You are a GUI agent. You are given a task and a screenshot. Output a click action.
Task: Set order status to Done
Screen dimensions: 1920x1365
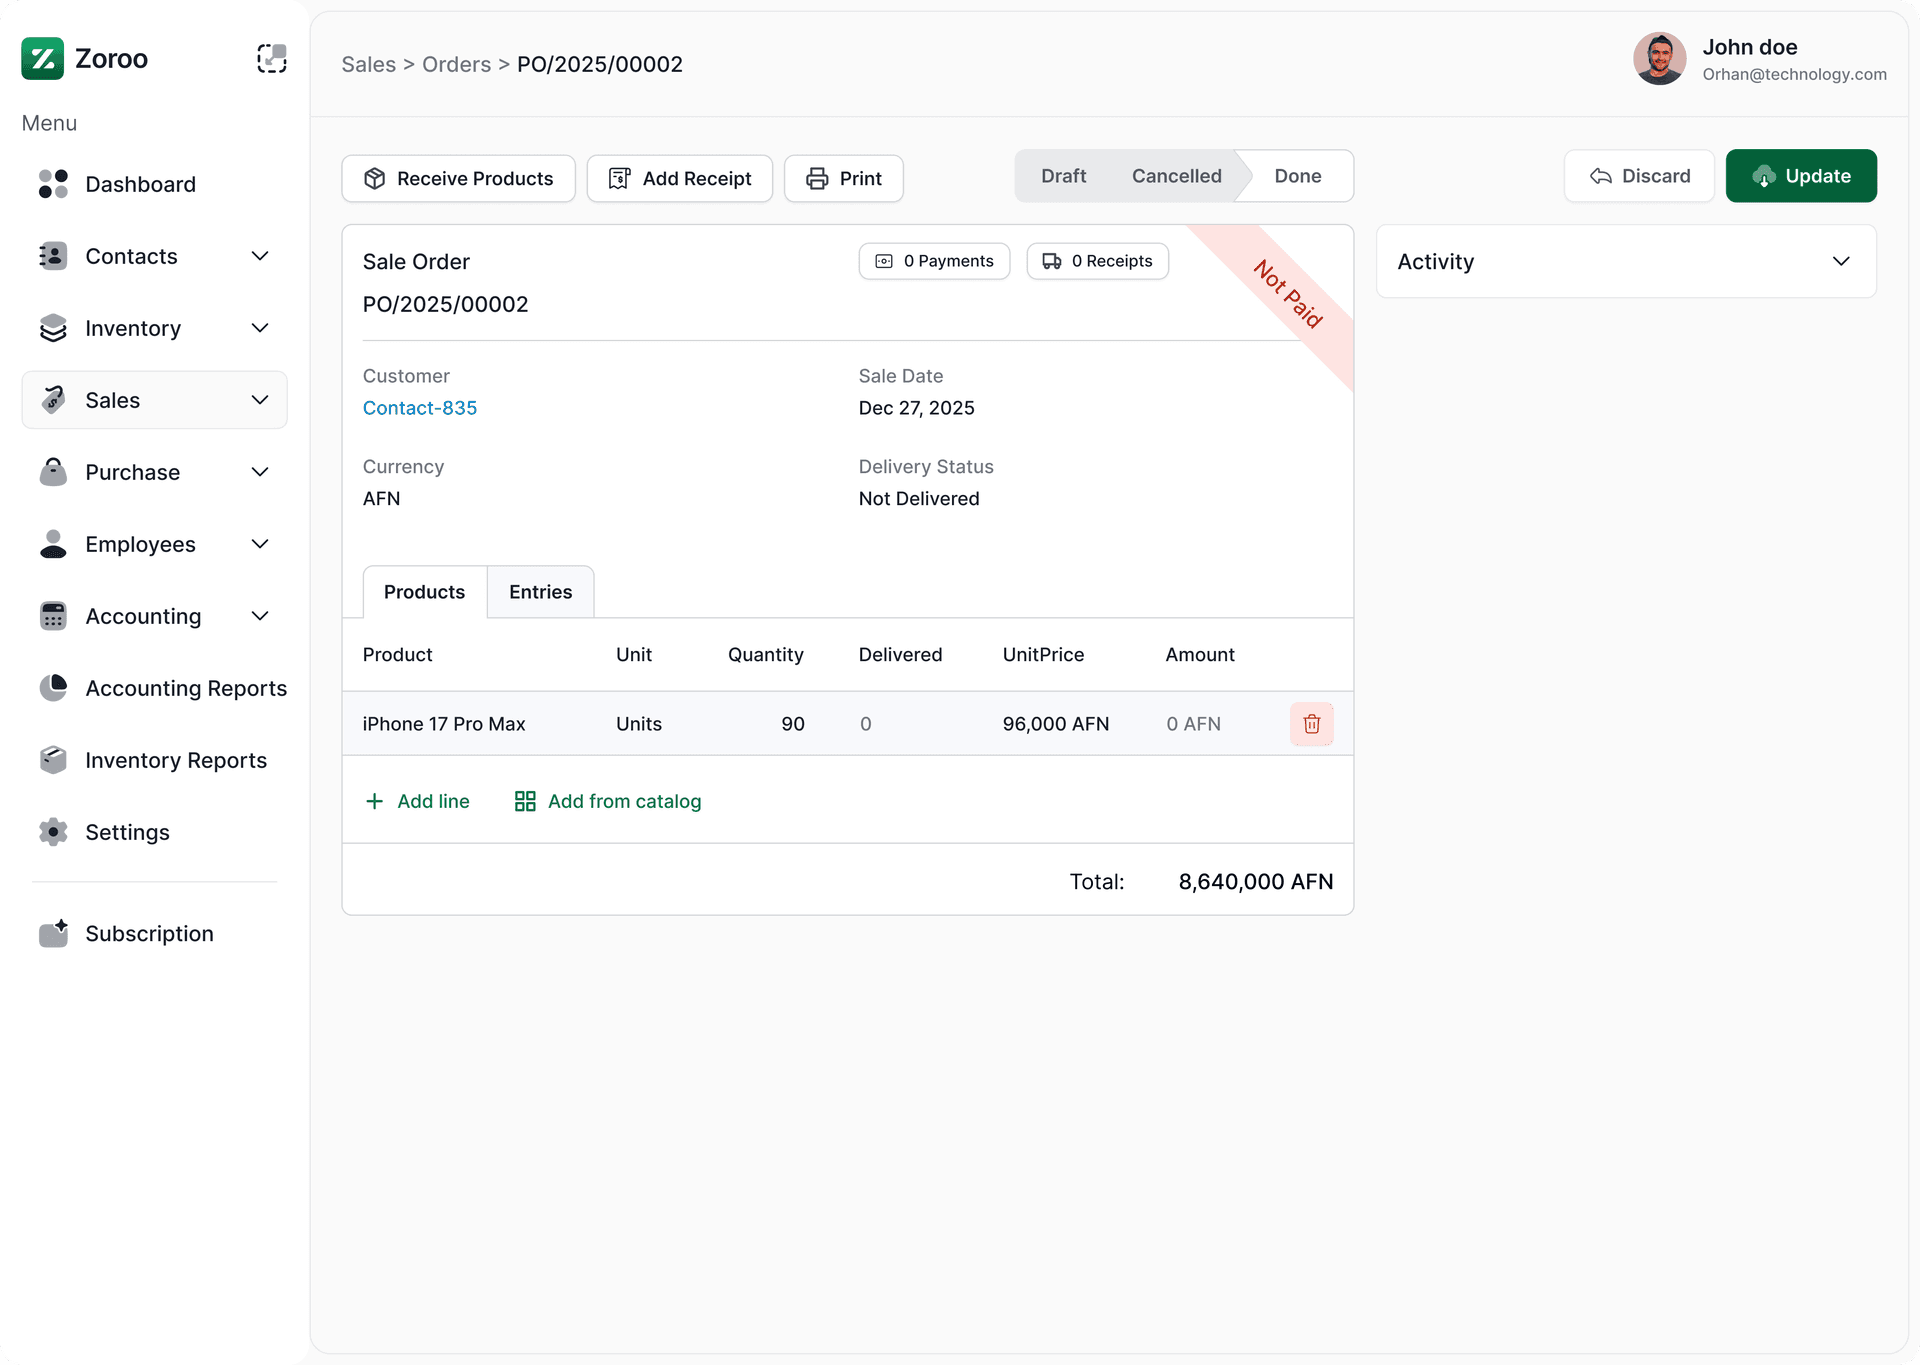pyautogui.click(x=1297, y=176)
